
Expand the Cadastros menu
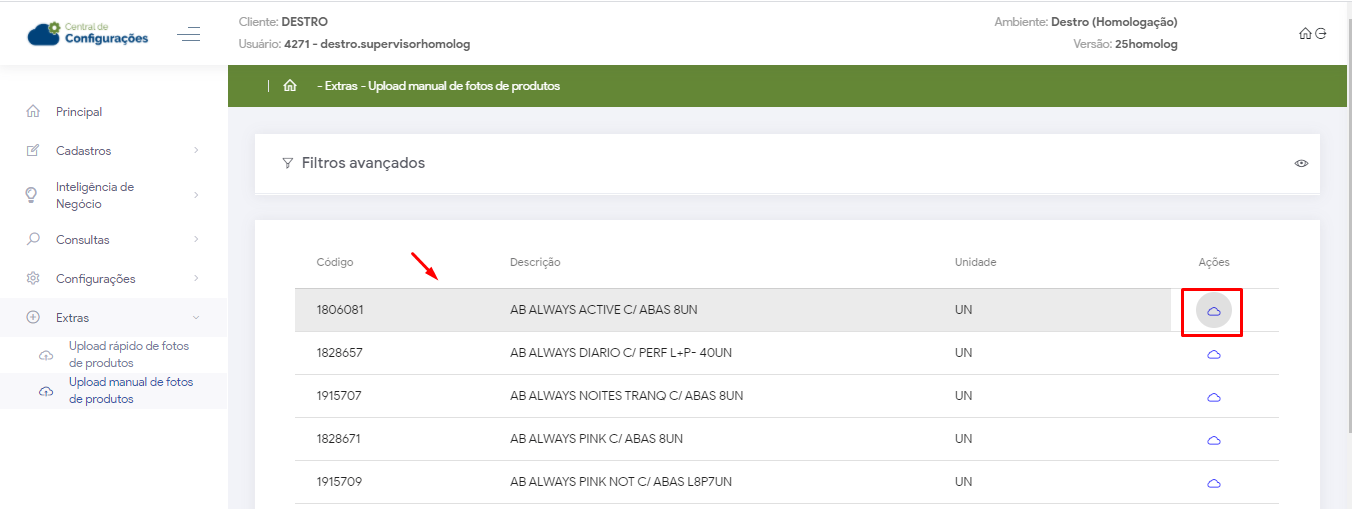point(112,151)
